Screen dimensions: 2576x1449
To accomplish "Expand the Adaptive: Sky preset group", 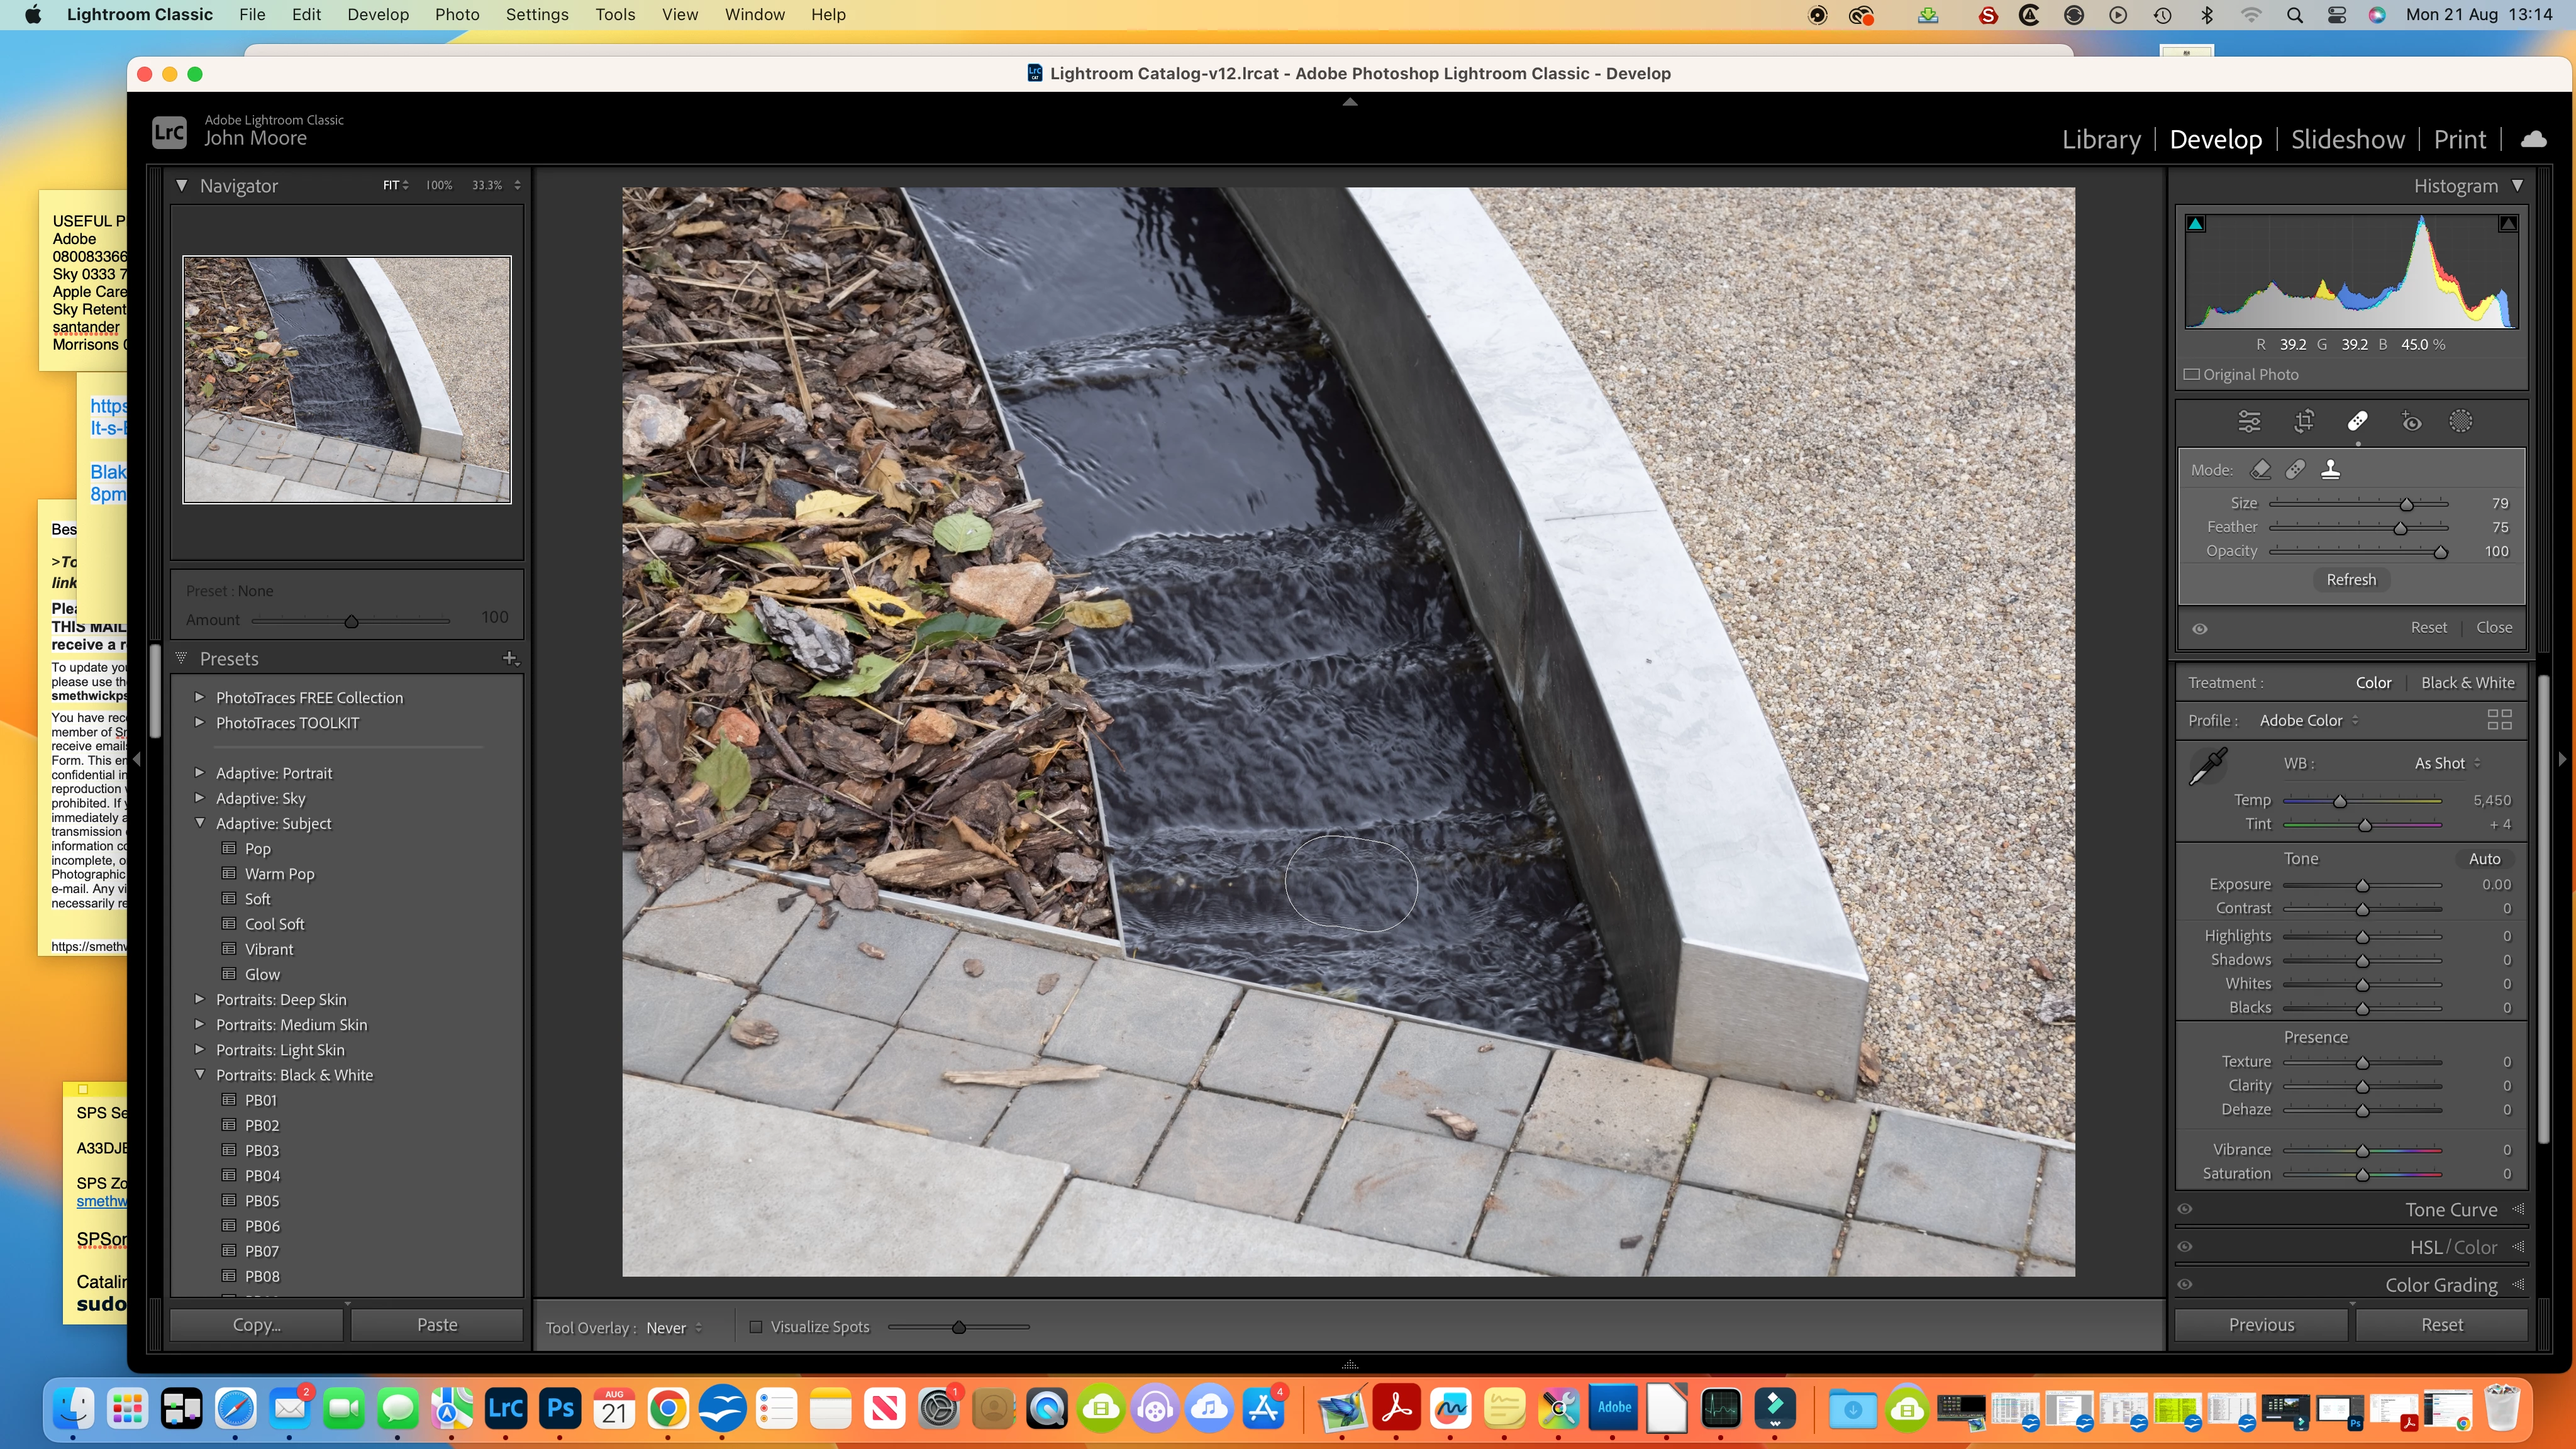I will (199, 798).
